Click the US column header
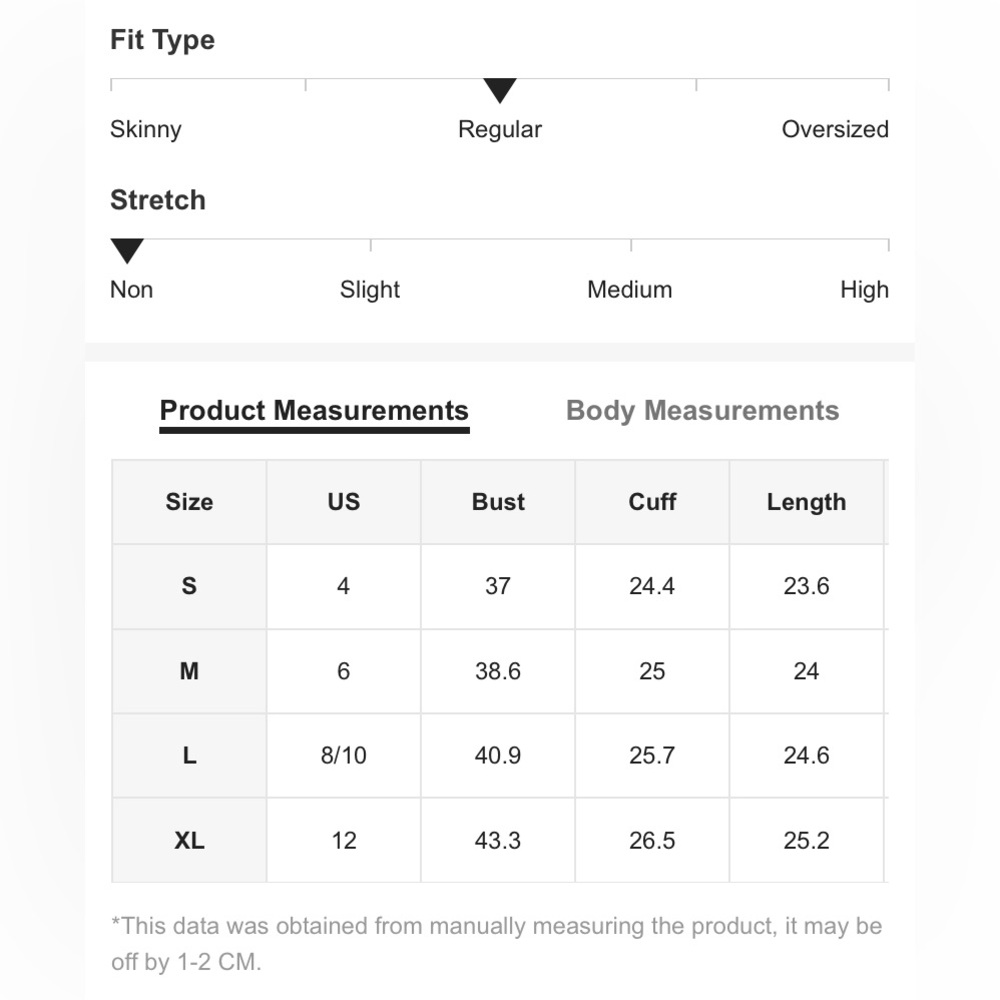1000x1000 pixels. pos(344,502)
